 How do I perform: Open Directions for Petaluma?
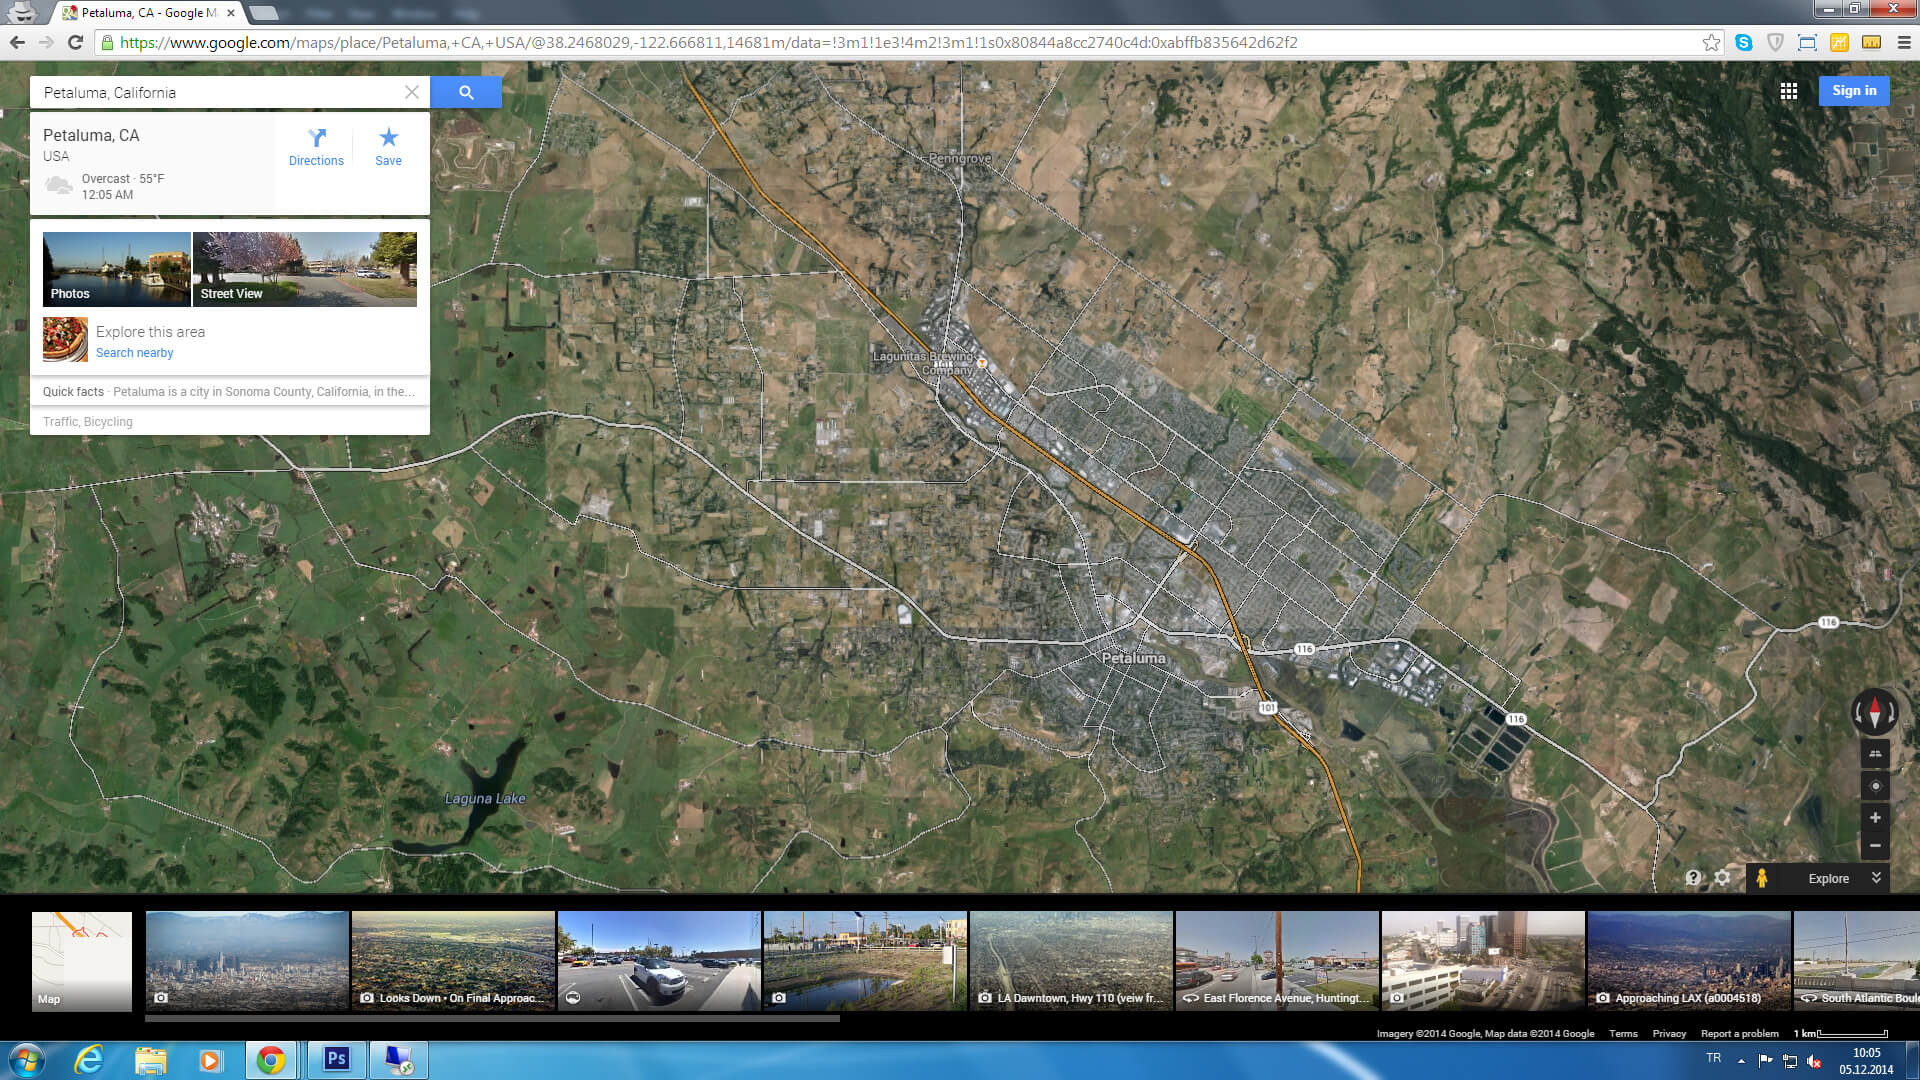pos(316,146)
